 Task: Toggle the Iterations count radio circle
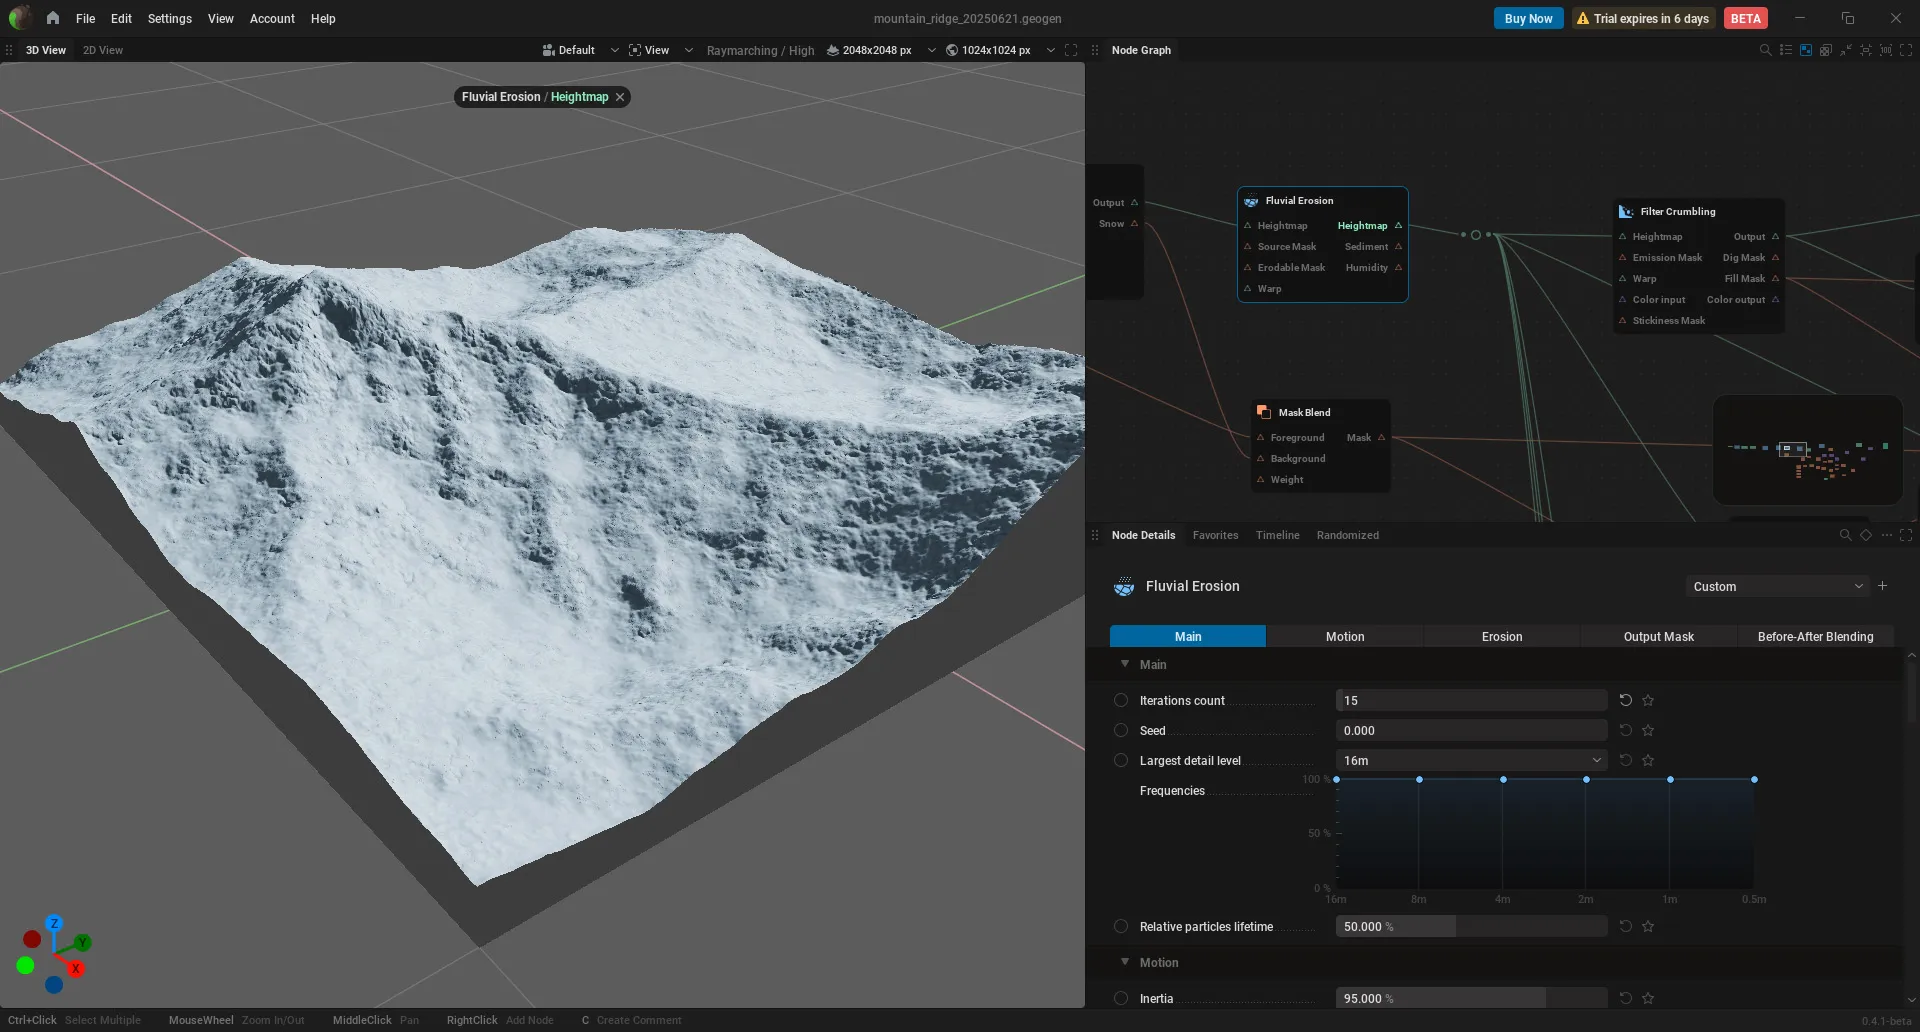[x=1121, y=700]
